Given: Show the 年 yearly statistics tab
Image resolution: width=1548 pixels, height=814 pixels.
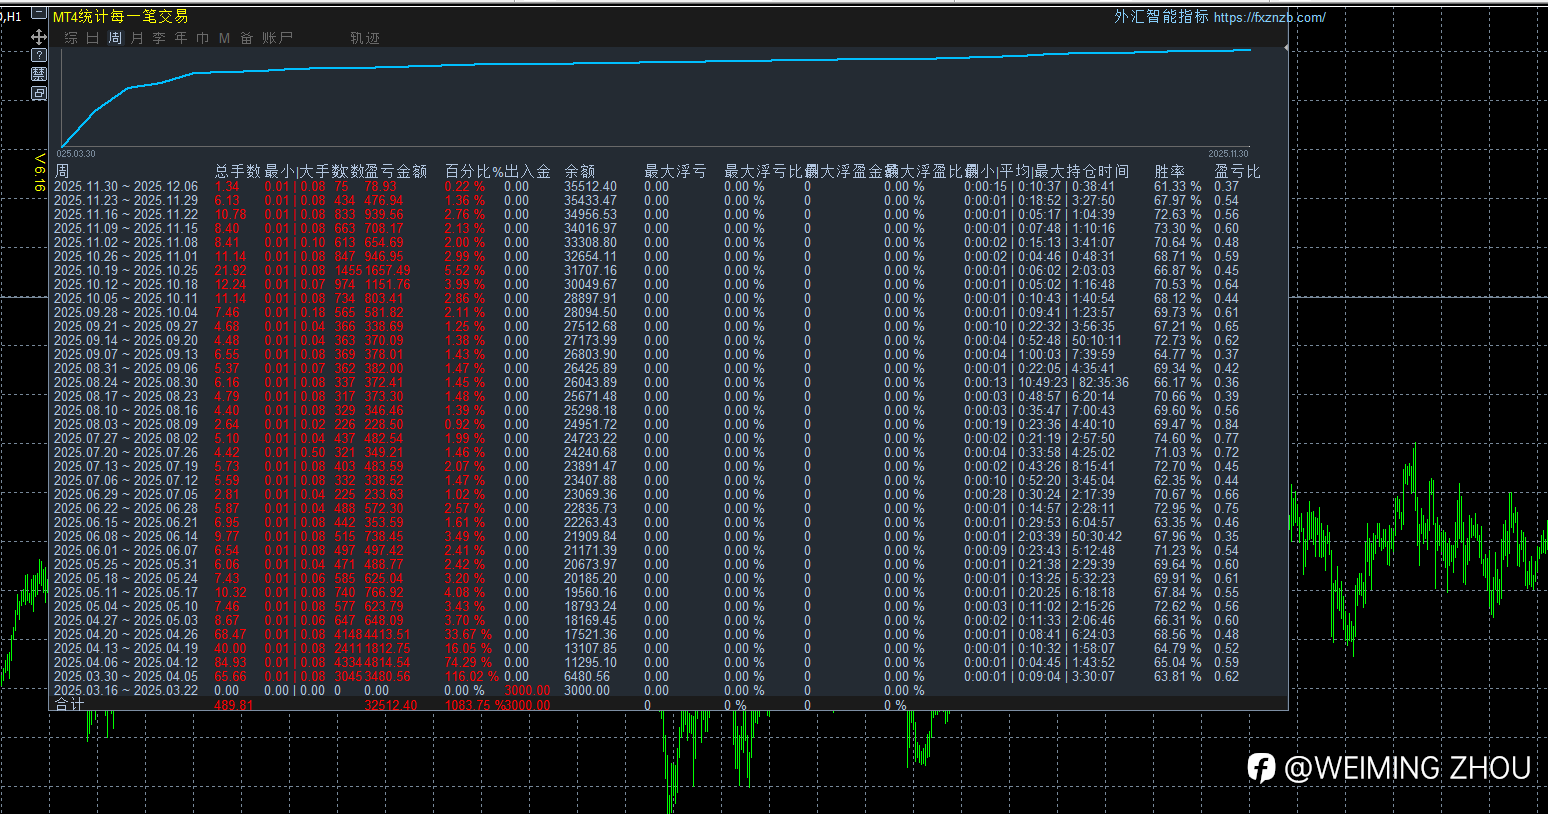Looking at the screenshot, I should click(x=181, y=38).
